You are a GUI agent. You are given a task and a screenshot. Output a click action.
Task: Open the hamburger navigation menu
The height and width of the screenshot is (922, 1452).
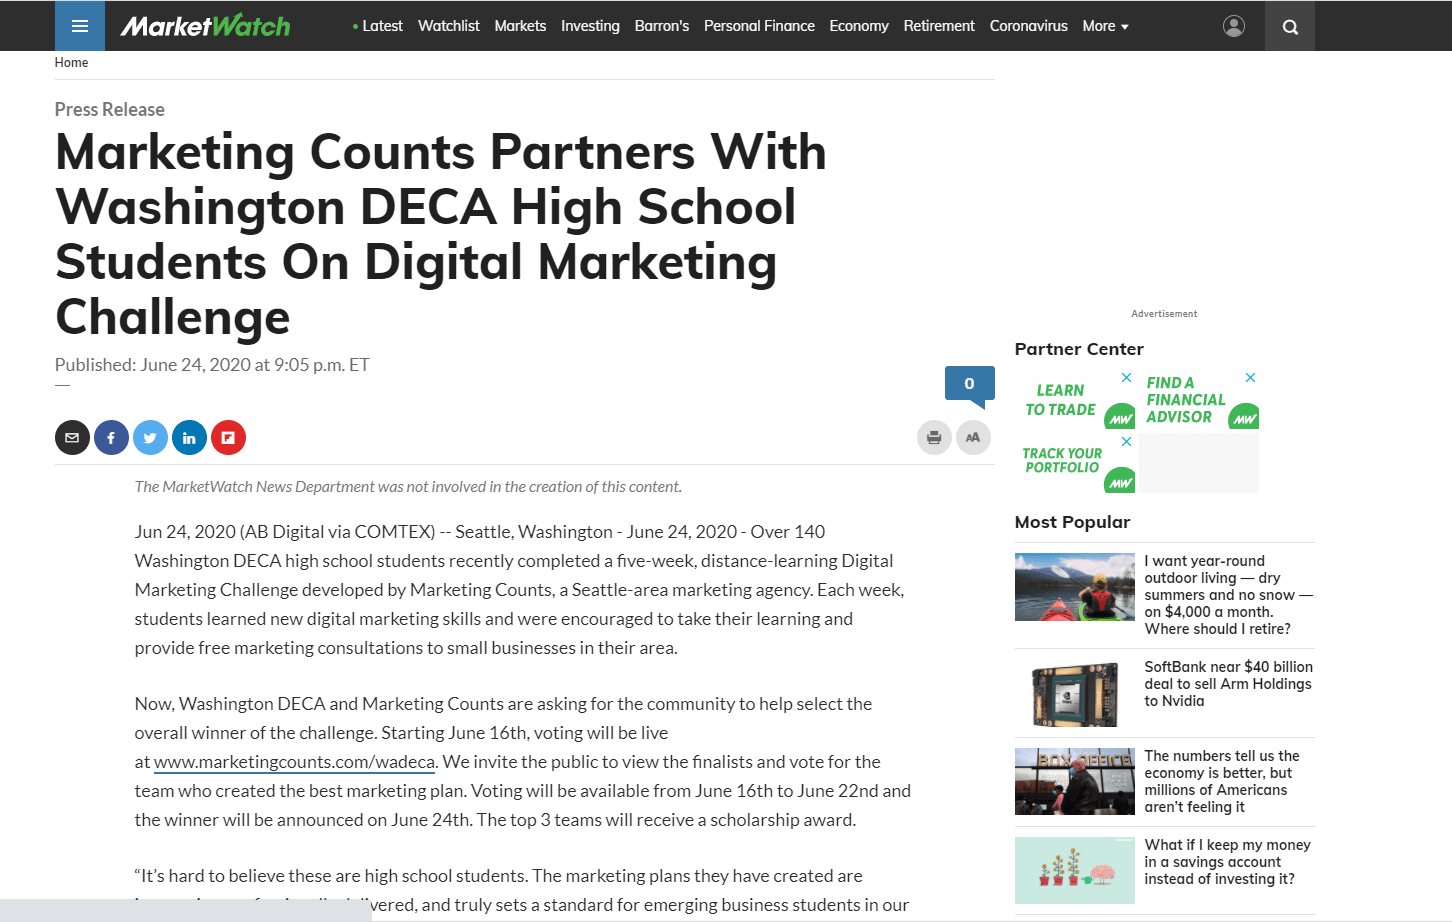click(x=80, y=26)
